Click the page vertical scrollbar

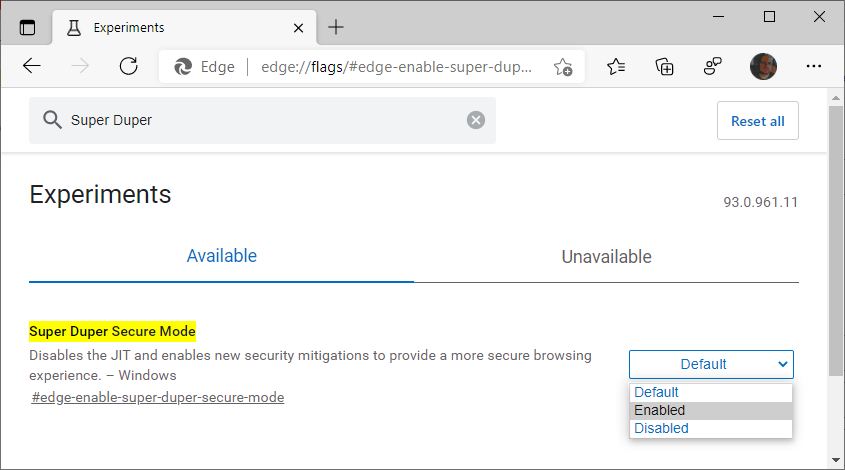(x=836, y=240)
